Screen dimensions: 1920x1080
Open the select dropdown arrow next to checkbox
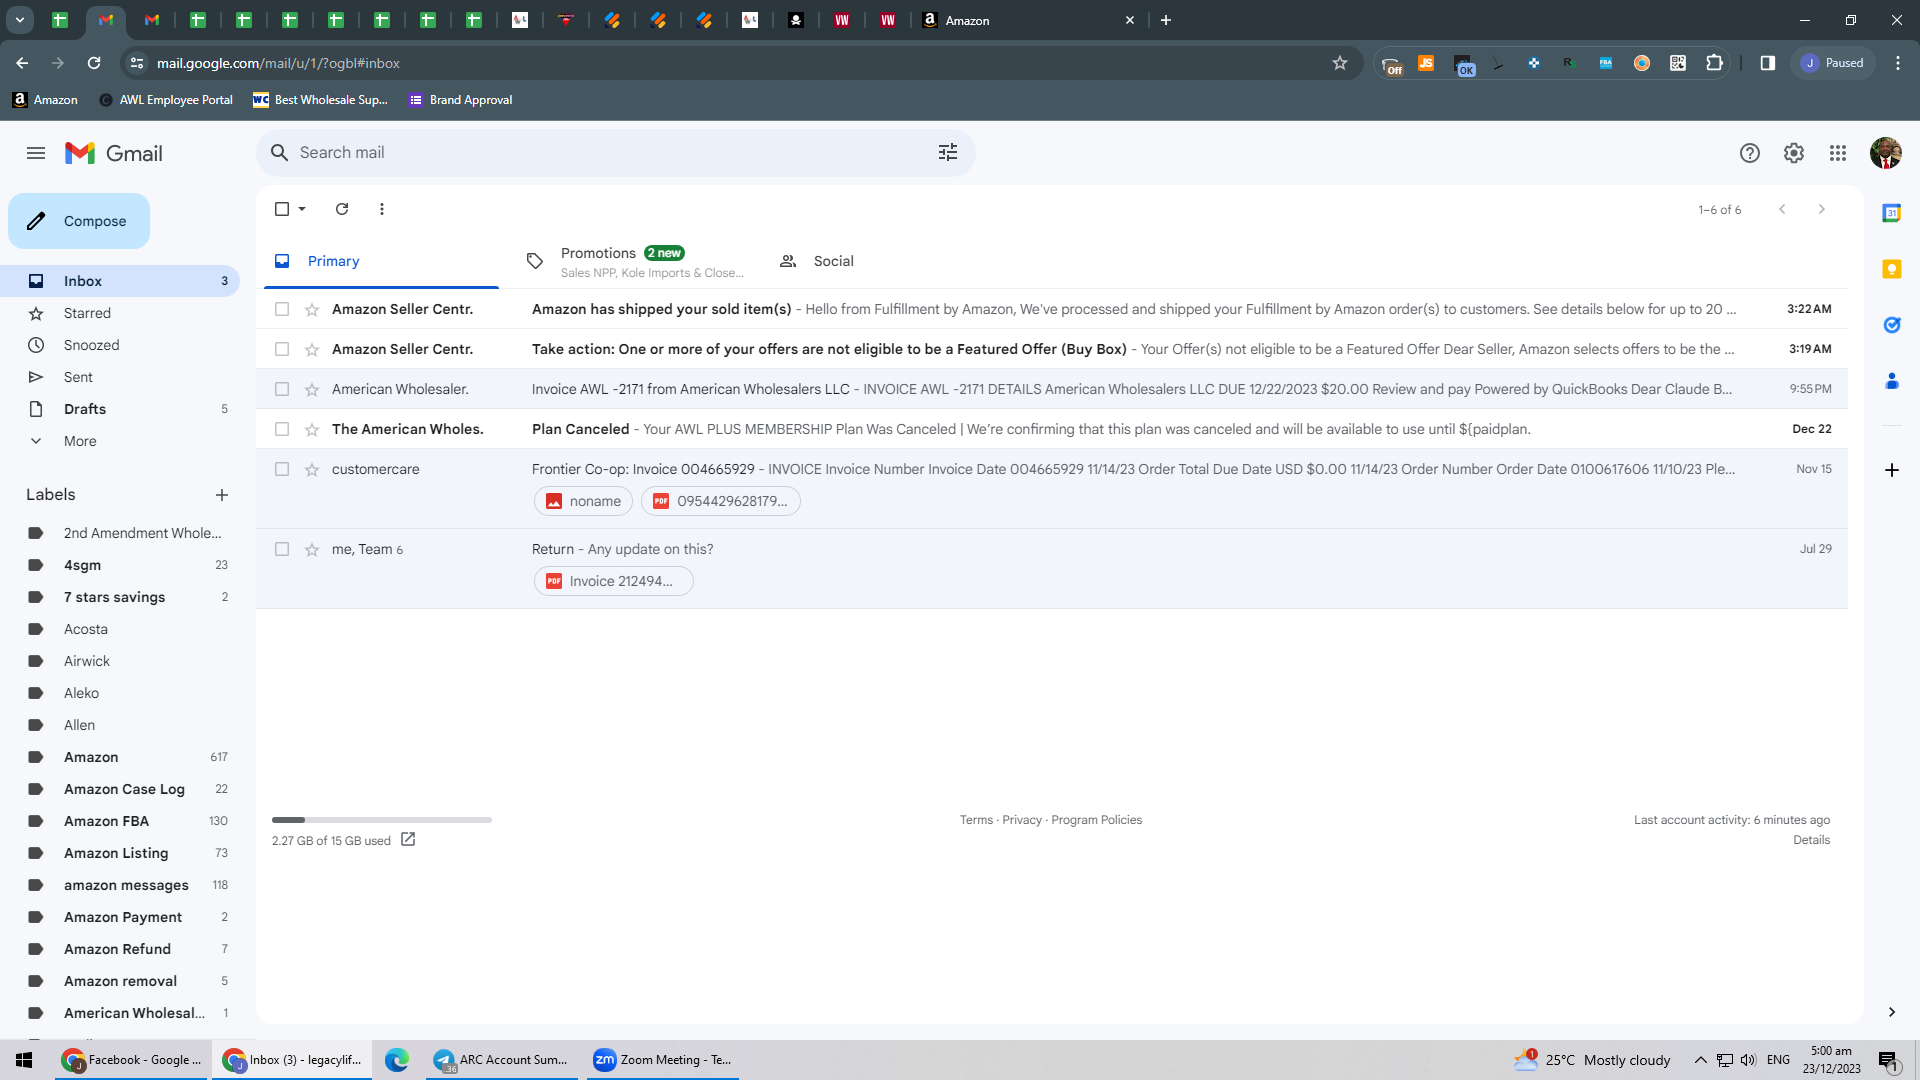tap(302, 209)
